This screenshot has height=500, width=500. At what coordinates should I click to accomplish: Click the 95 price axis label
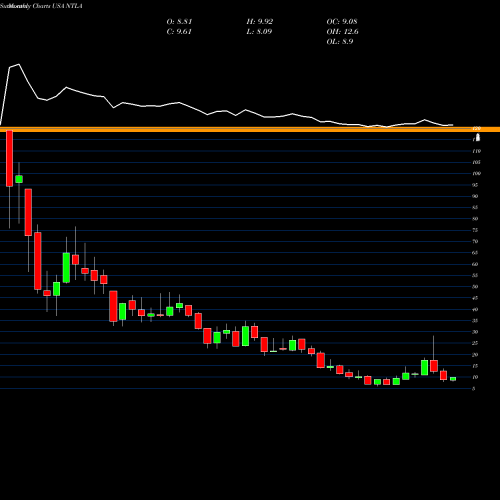[475, 185]
